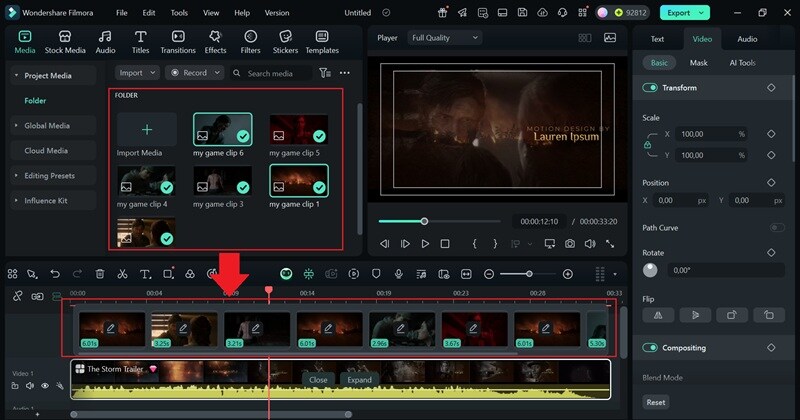Adjust the timeline zoom slider

[x=529, y=274]
